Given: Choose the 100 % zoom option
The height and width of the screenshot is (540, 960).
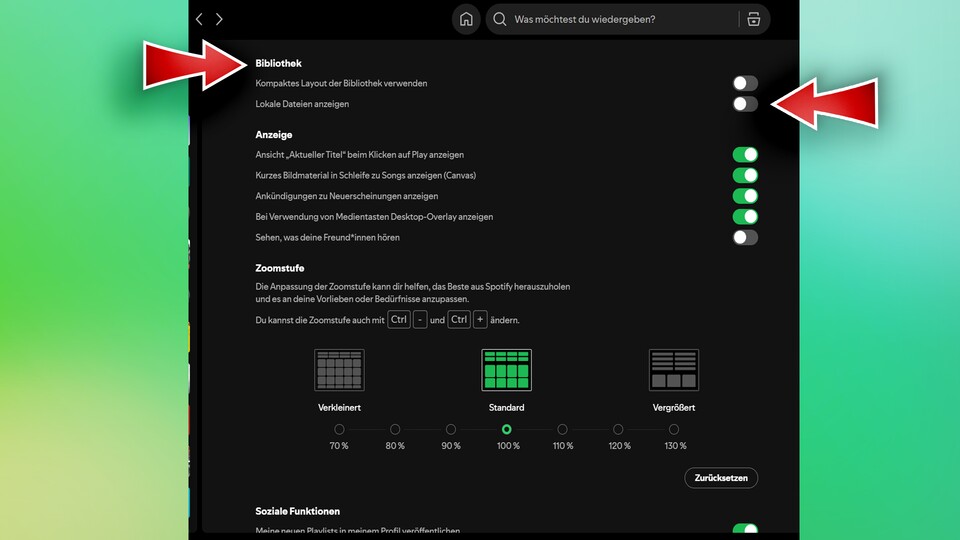Looking at the screenshot, I should coord(506,429).
